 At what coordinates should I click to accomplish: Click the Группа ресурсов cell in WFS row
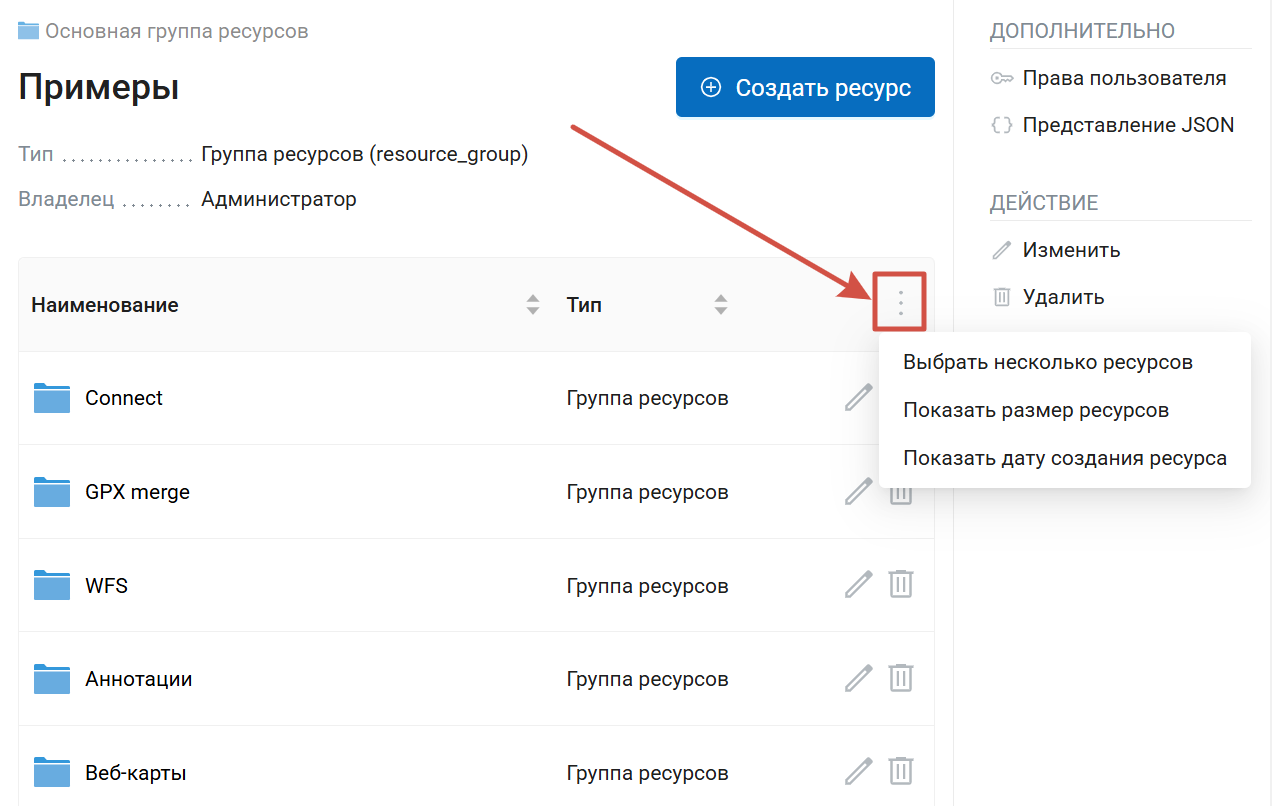pos(647,585)
